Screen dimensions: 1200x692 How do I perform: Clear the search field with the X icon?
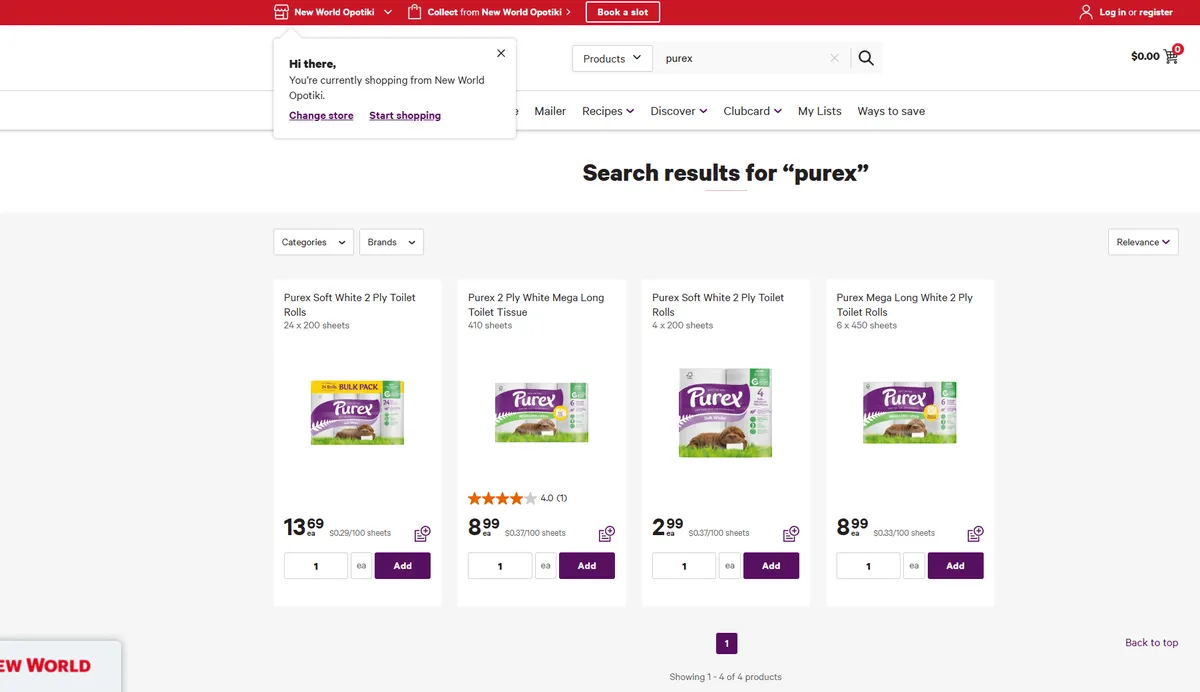[x=834, y=58]
